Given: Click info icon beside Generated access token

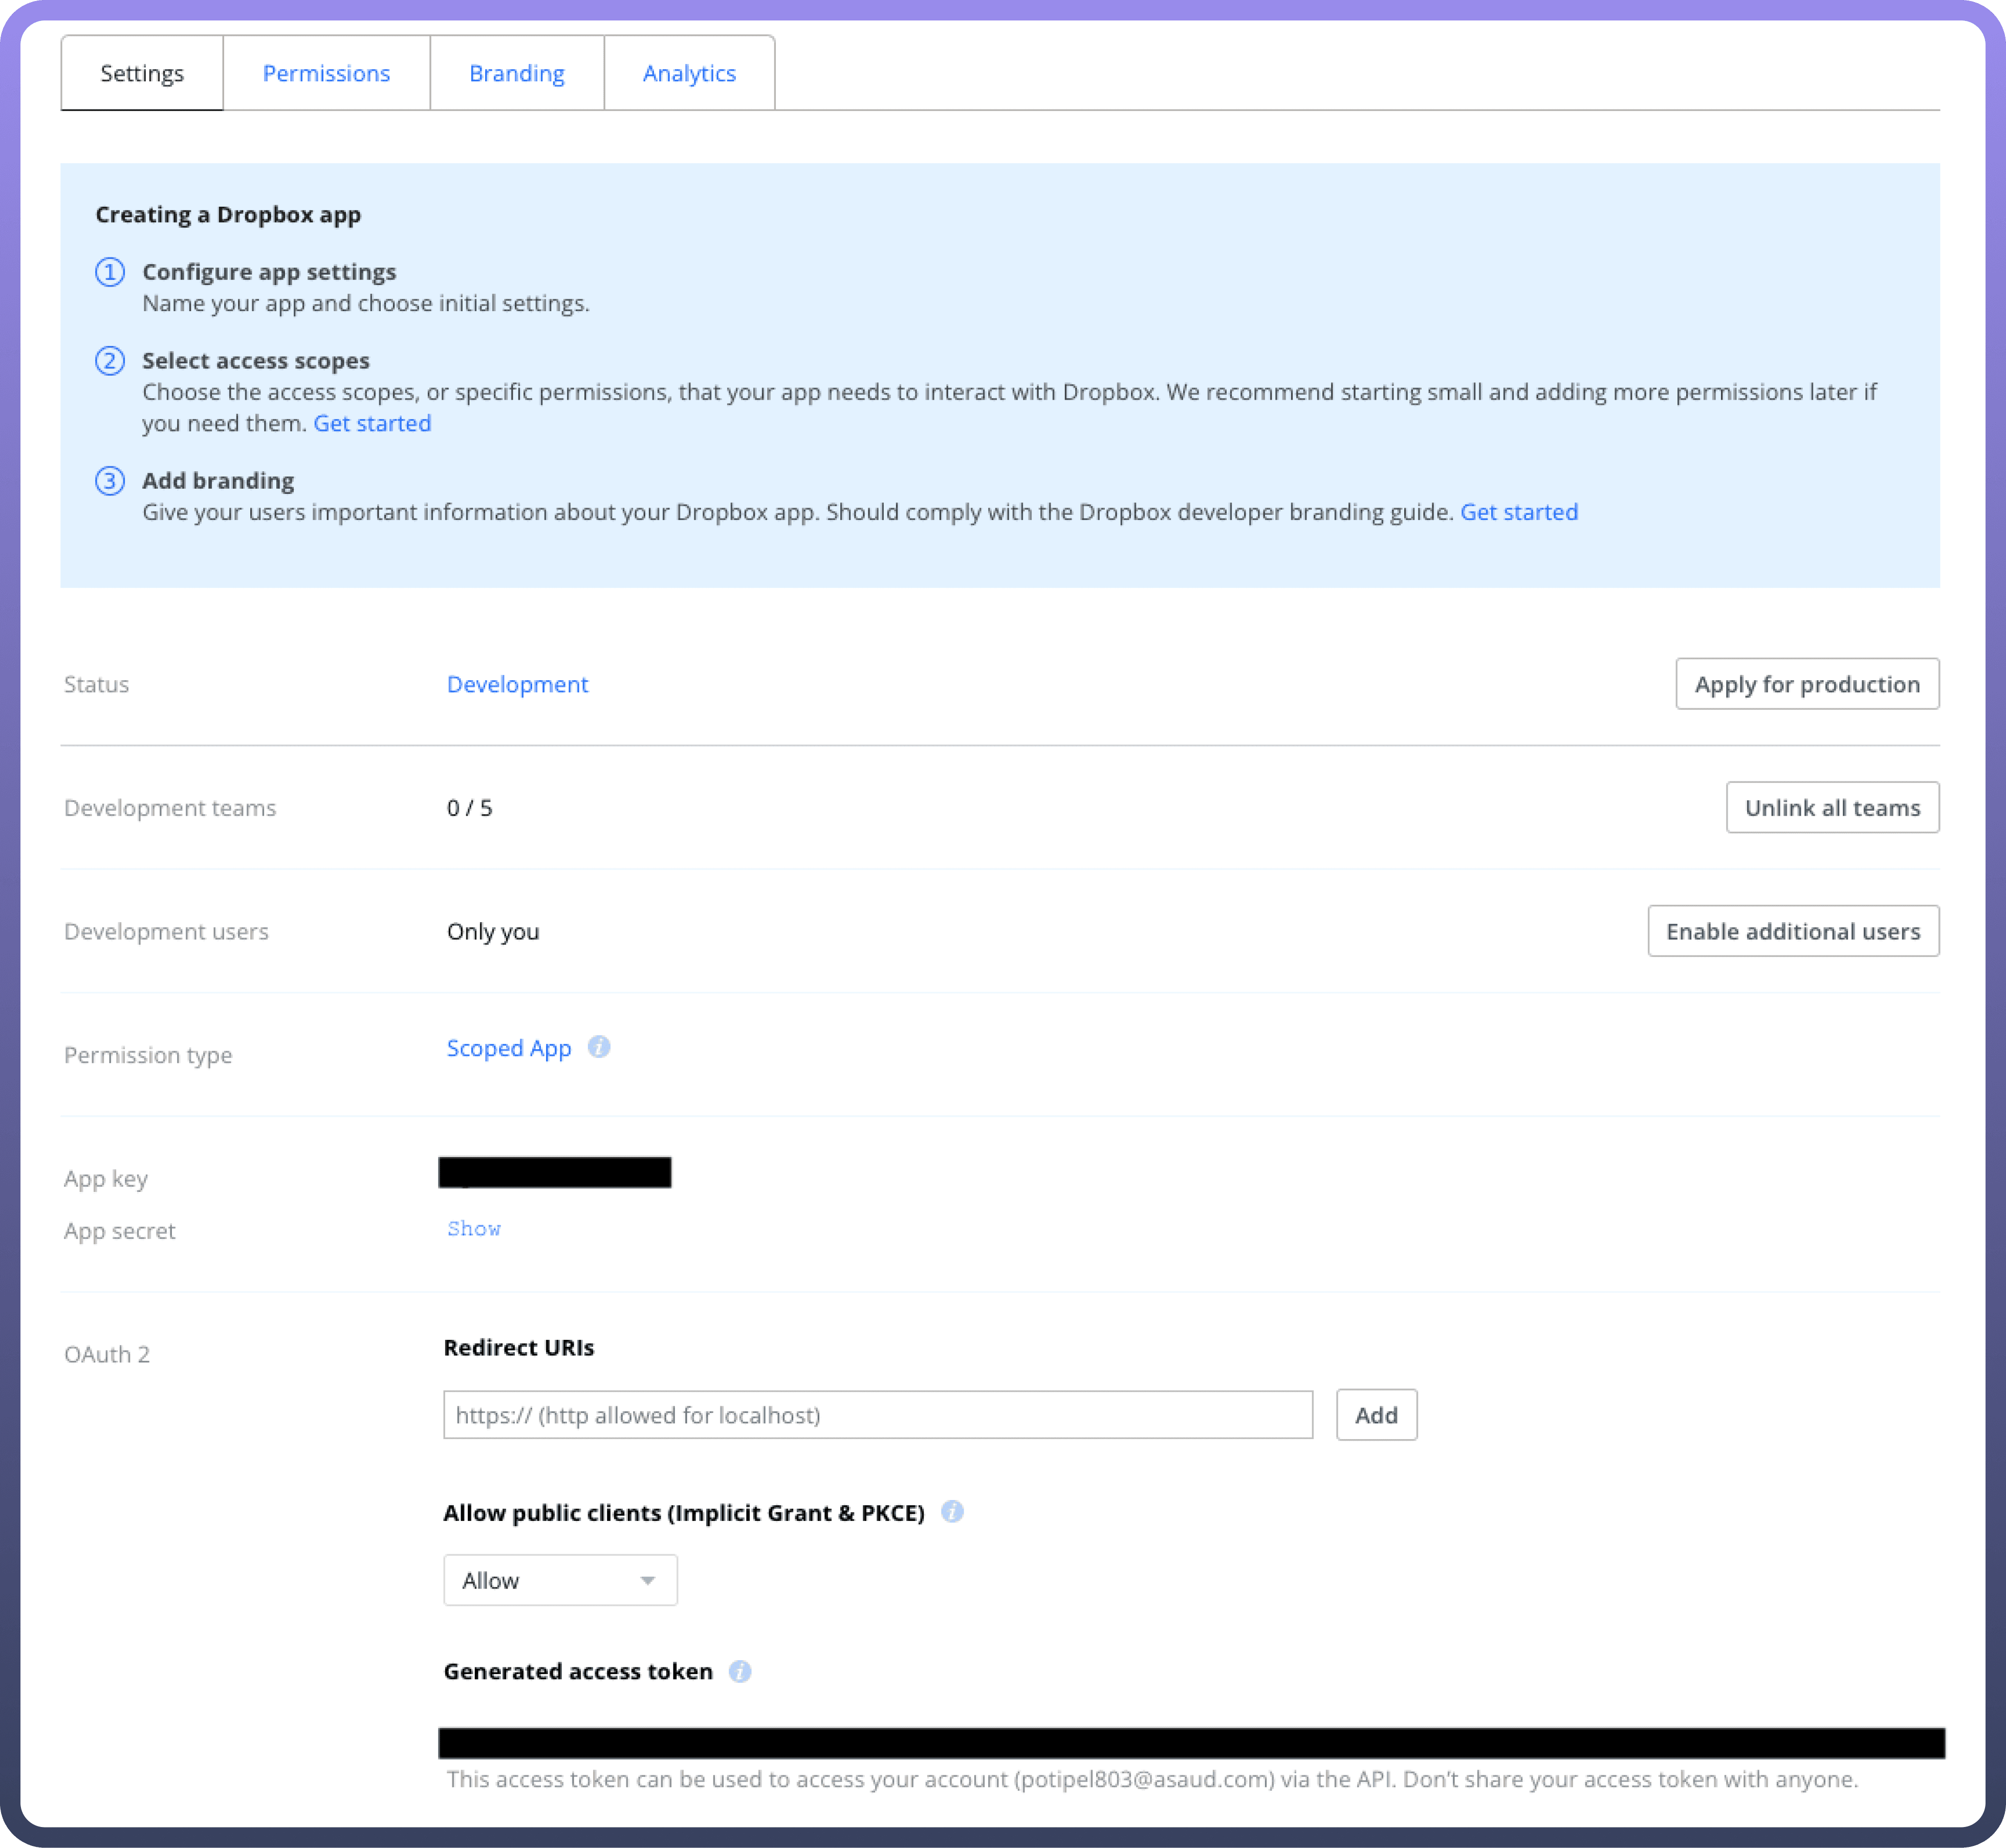Looking at the screenshot, I should click(x=740, y=1671).
